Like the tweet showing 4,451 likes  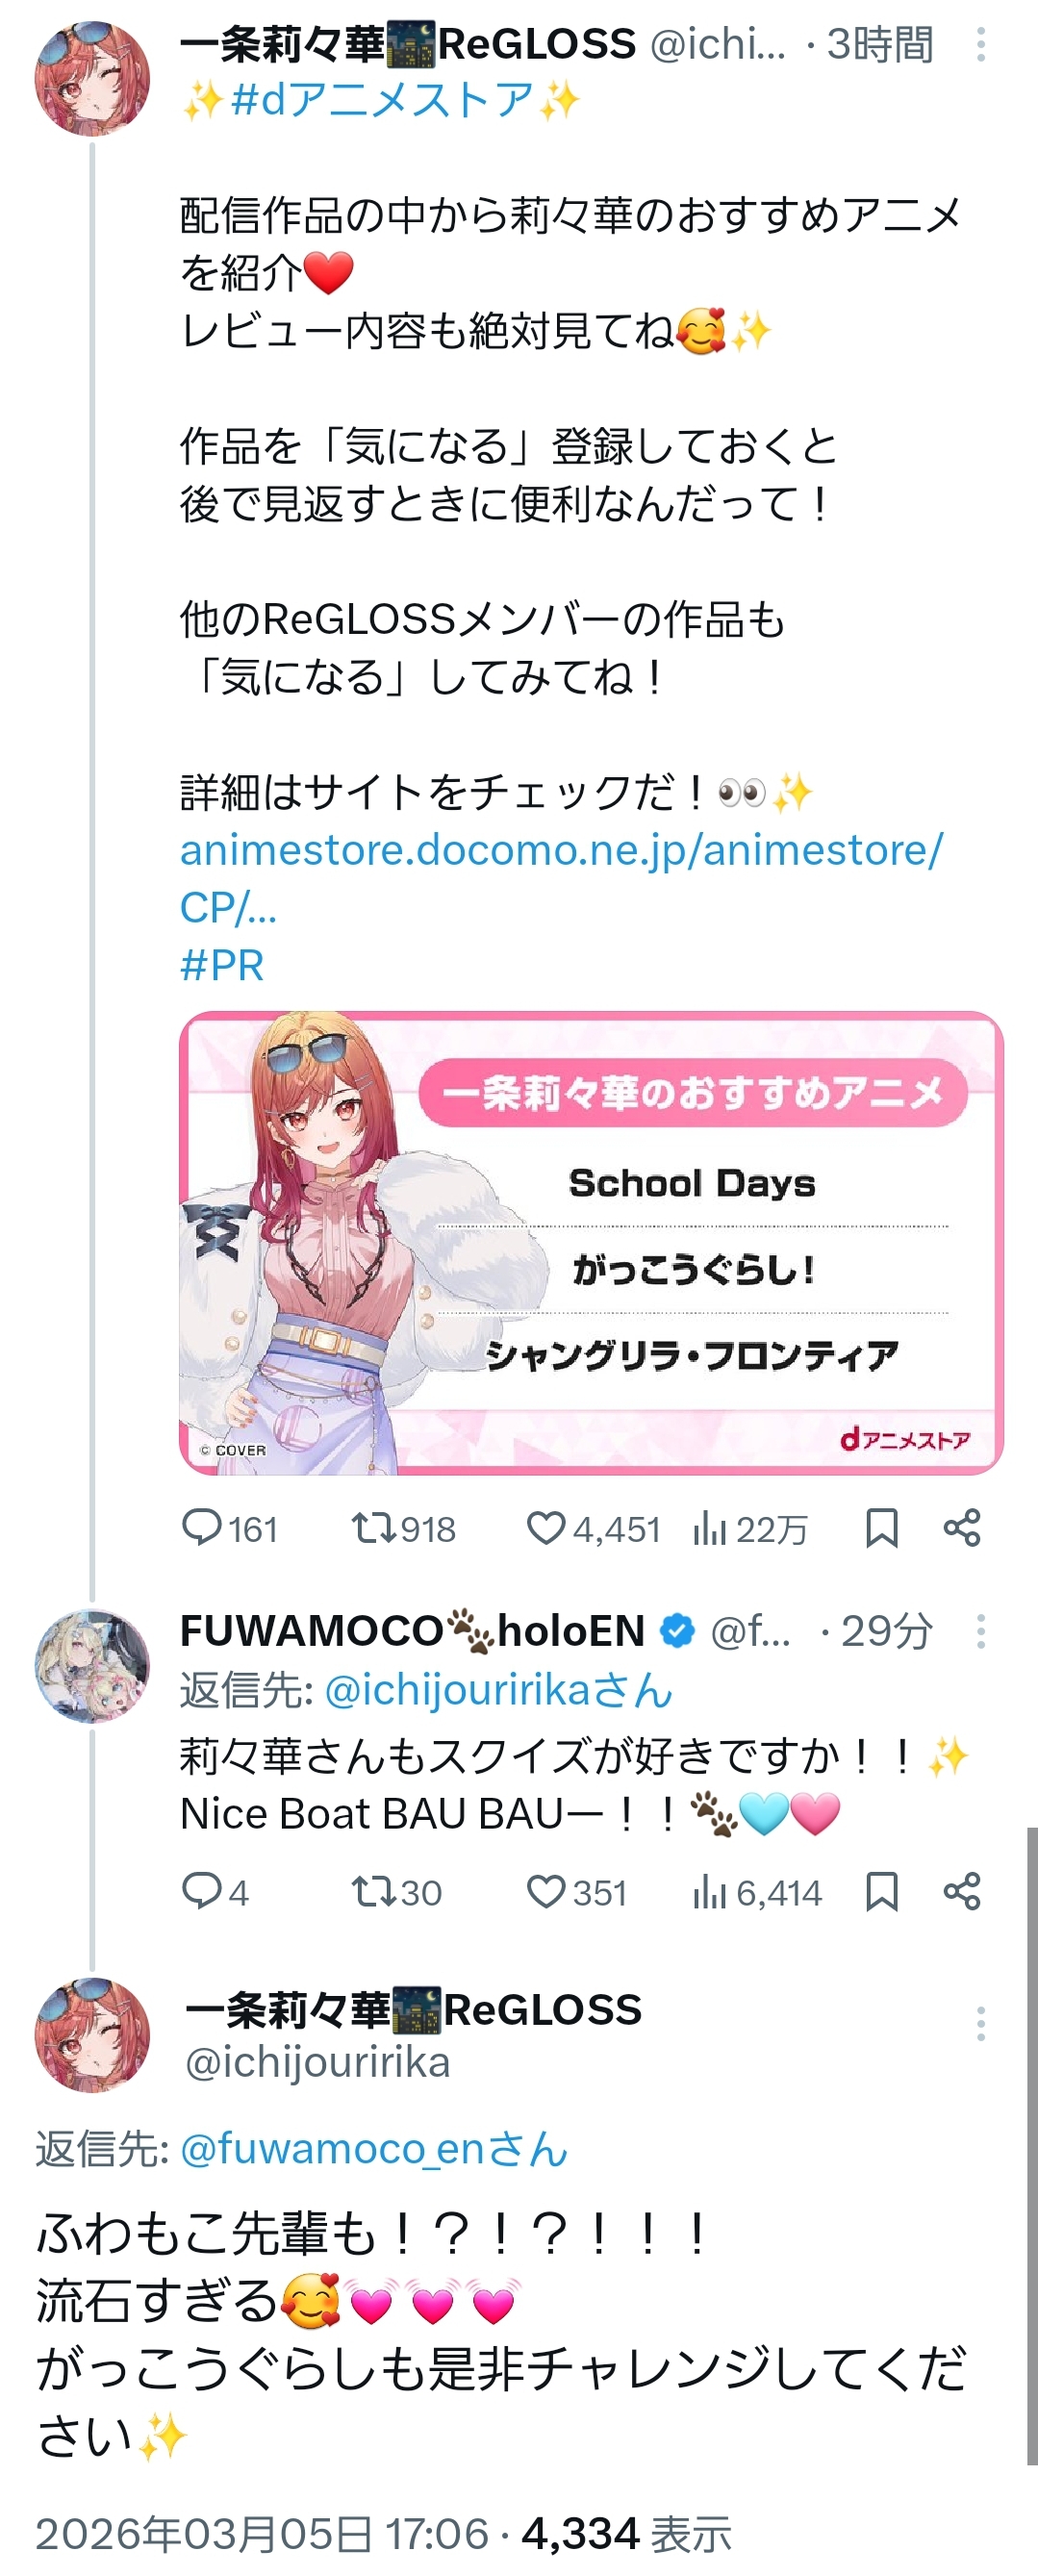pyautogui.click(x=546, y=1527)
